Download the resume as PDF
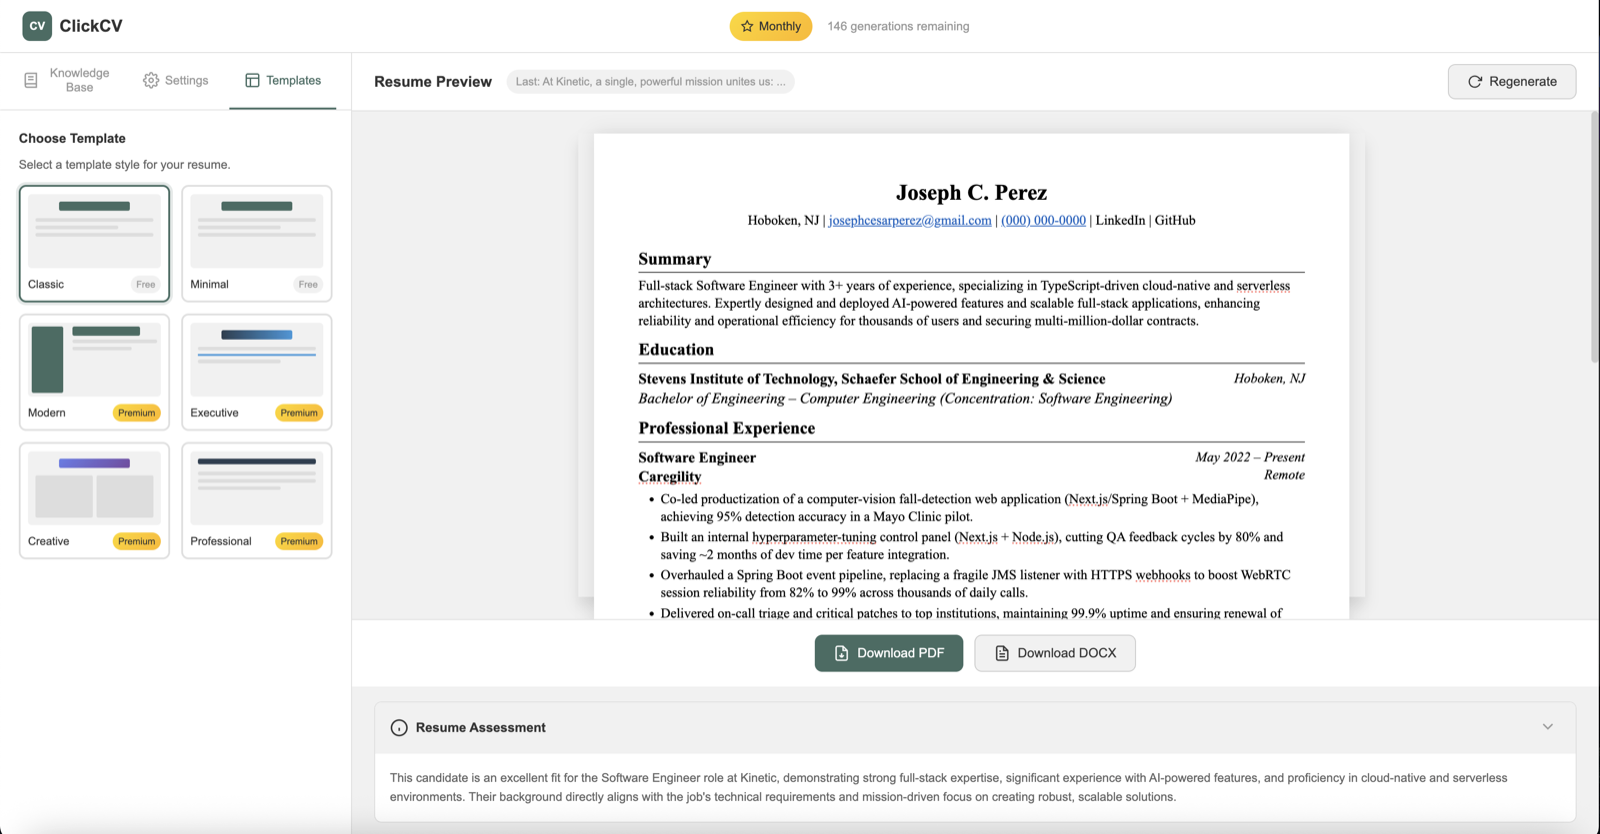Screen dimensions: 1600x834 tap(889, 653)
